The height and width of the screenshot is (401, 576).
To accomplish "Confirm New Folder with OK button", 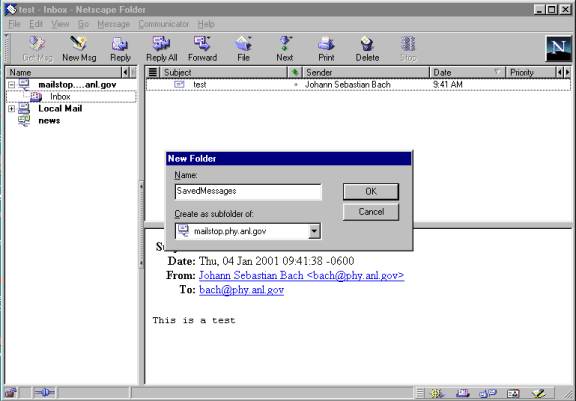I will click(x=371, y=192).
